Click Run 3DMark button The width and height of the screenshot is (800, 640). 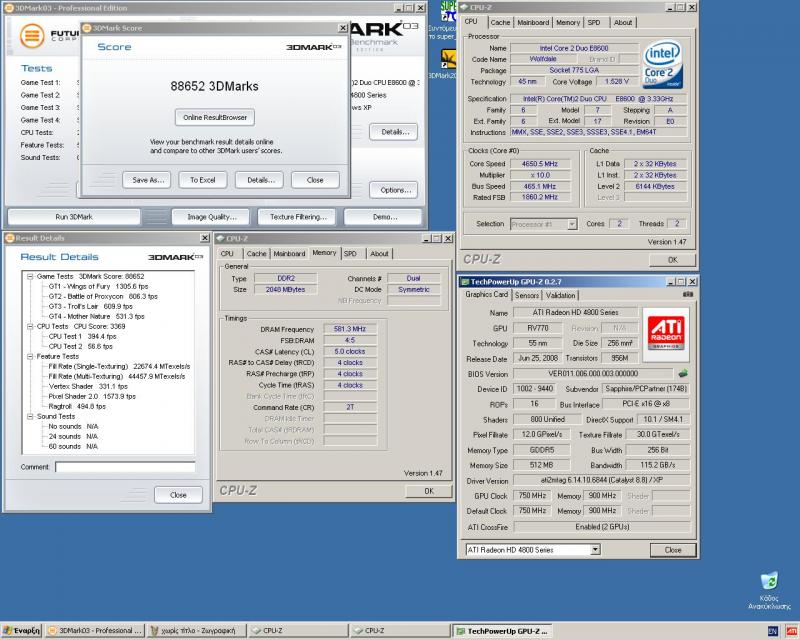point(74,217)
